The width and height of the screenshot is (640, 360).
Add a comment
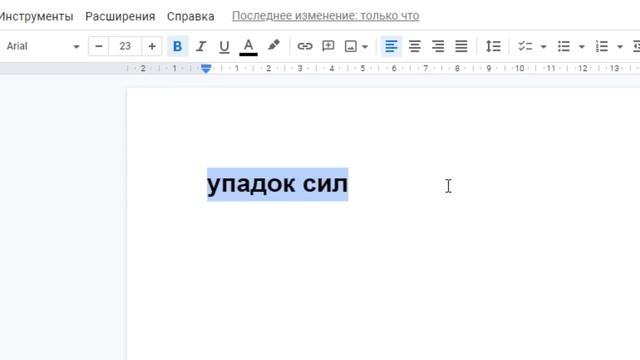coord(328,46)
